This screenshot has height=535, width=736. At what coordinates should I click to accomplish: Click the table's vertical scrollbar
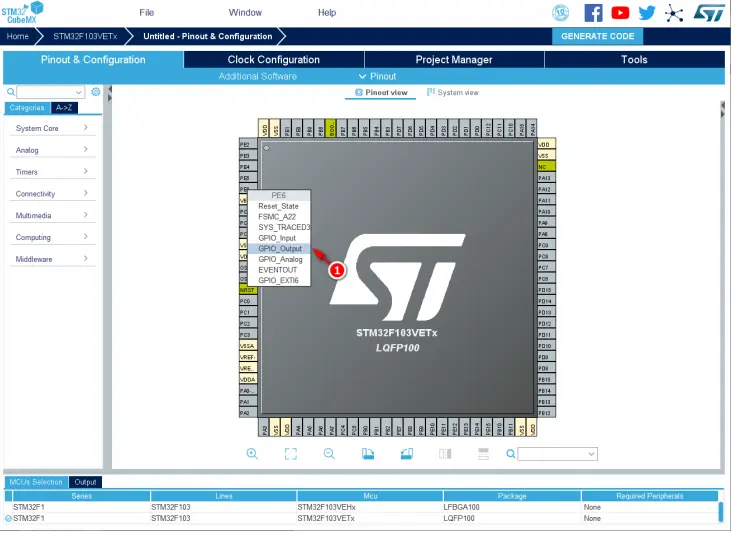720,512
